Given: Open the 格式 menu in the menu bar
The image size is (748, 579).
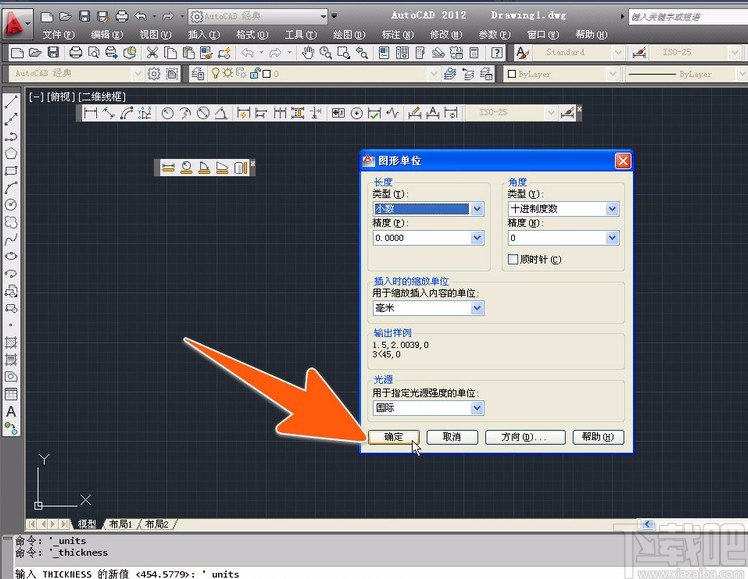Looking at the screenshot, I should pyautogui.click(x=248, y=34).
